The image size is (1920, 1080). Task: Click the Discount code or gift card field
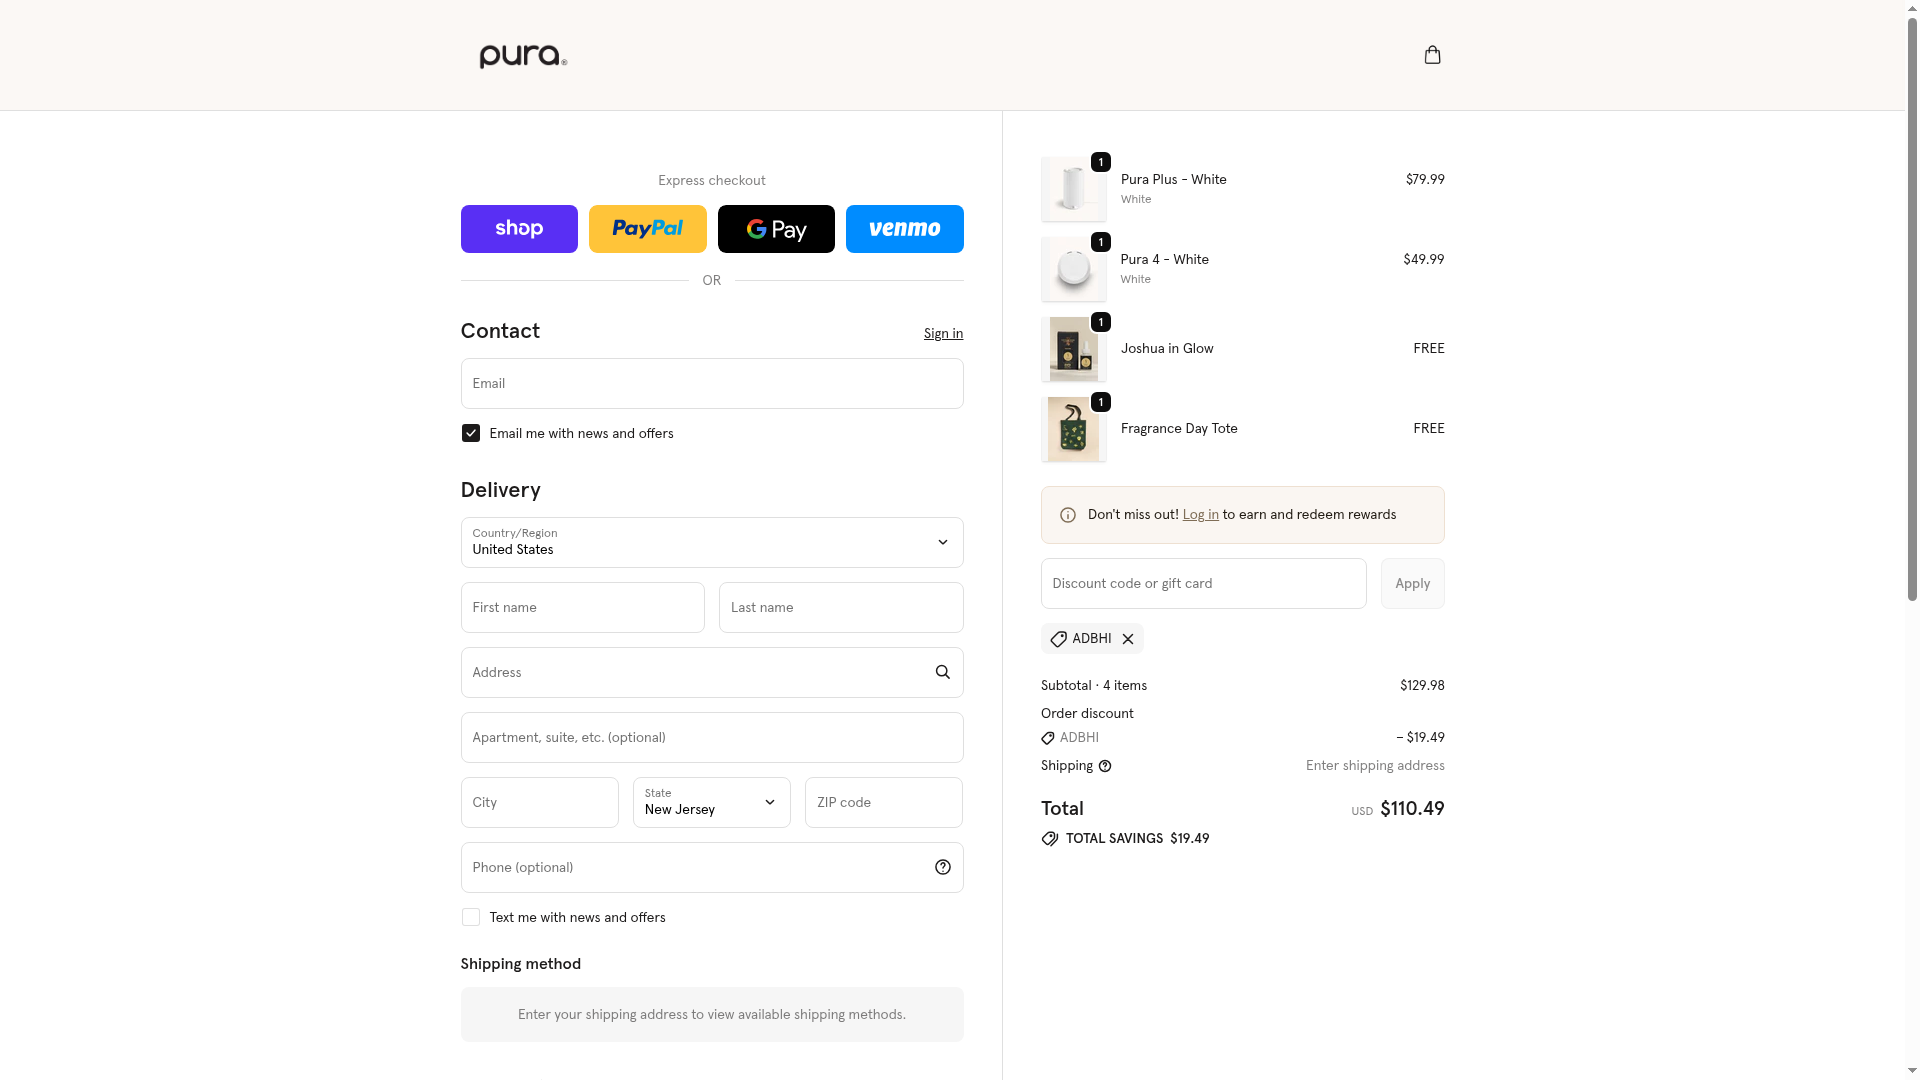pos(1203,583)
